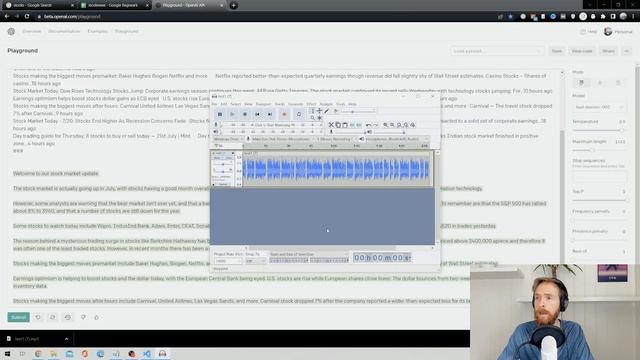Click the Maximum length slider handle
Image resolution: width=640 pixels, height=360 pixels.
[593, 150]
